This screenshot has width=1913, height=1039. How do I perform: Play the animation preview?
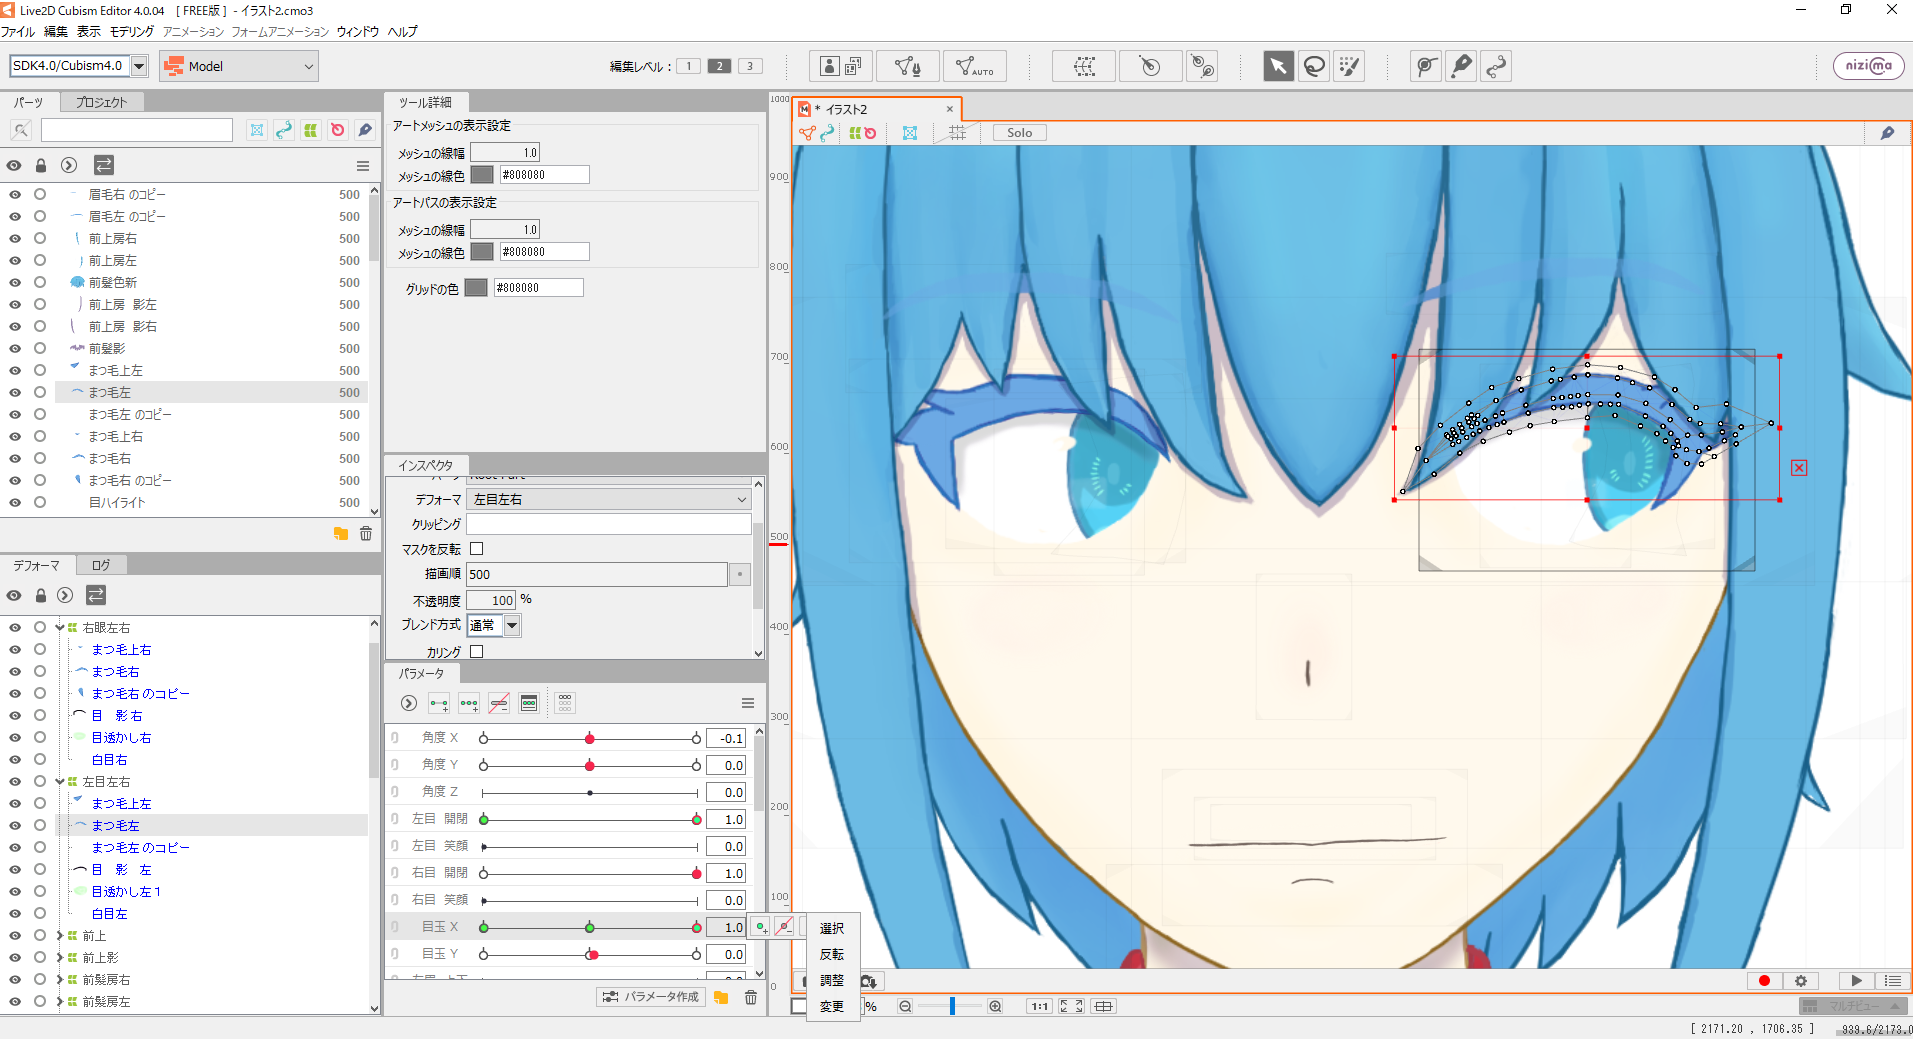1856,981
